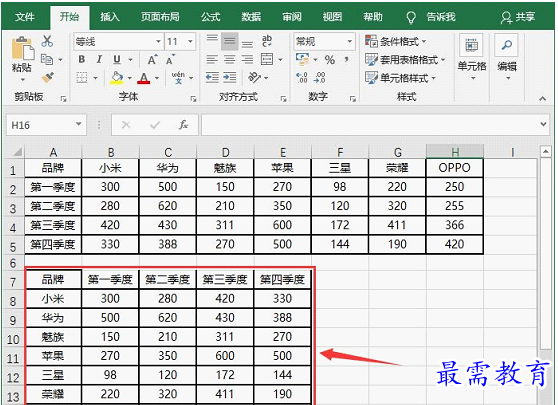Decrease font size with small A icon
Image resolution: width=558 pixels, height=405 pixels.
[x=170, y=60]
